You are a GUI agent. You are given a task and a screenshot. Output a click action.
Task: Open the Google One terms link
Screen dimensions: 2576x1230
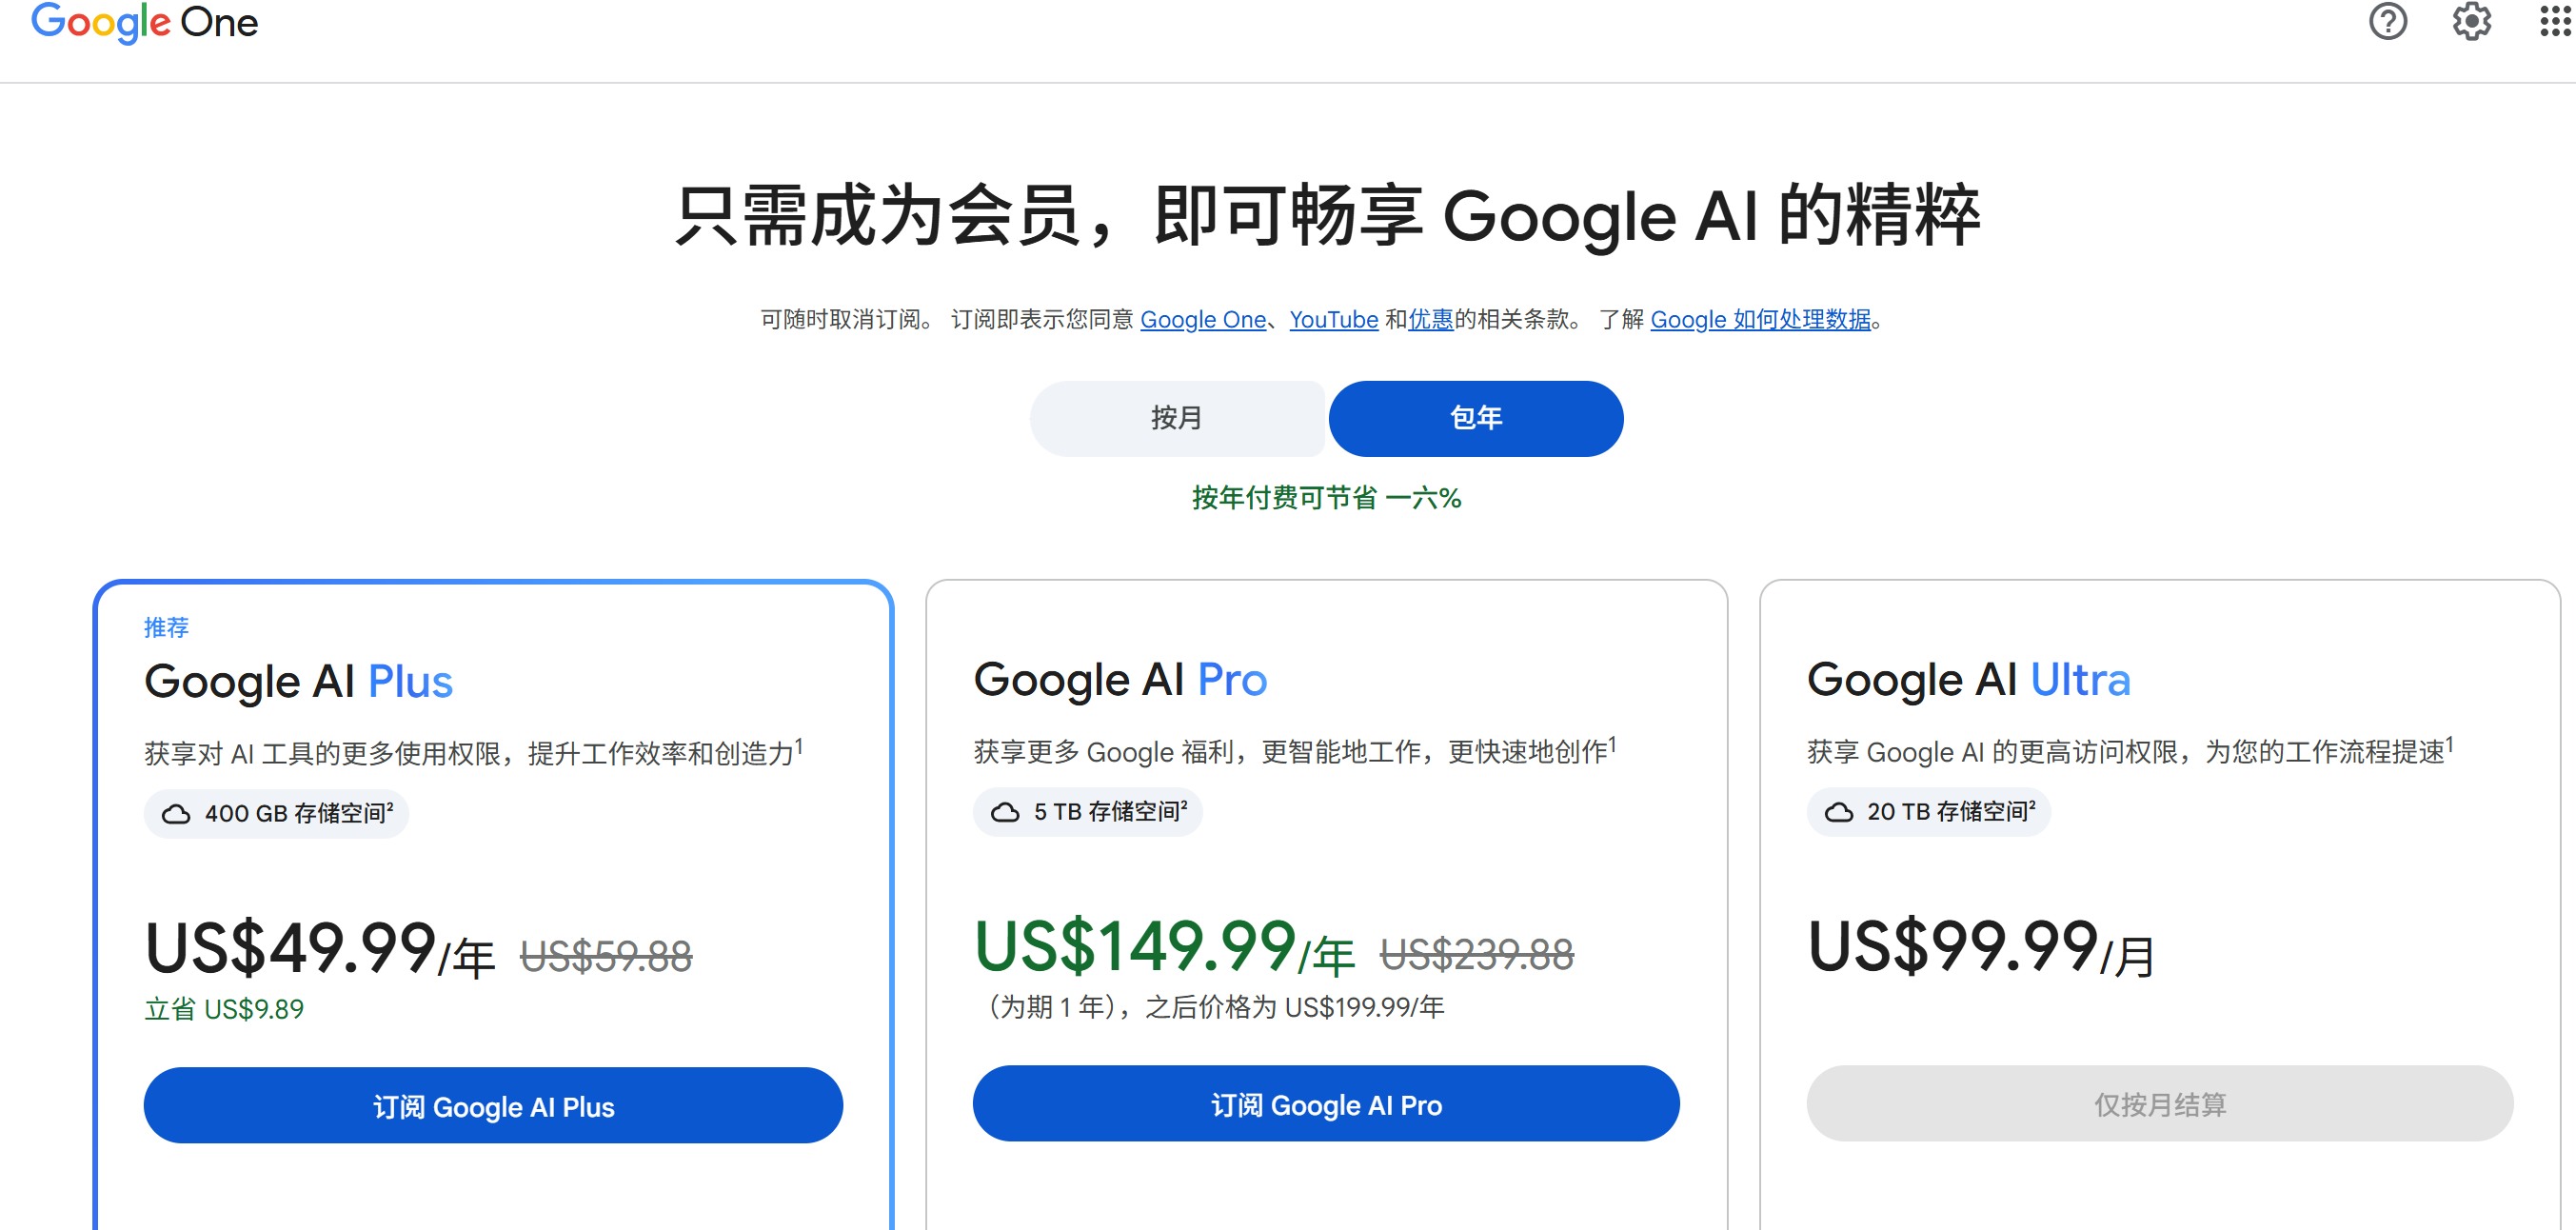(x=1203, y=320)
